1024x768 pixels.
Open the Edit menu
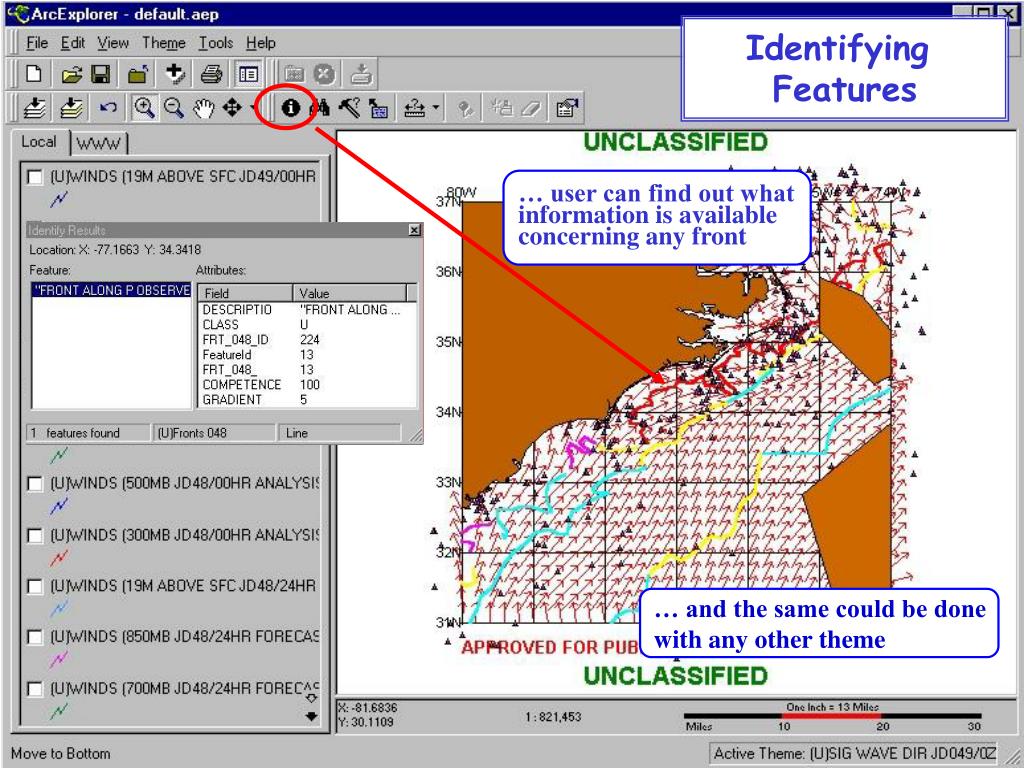click(x=72, y=43)
